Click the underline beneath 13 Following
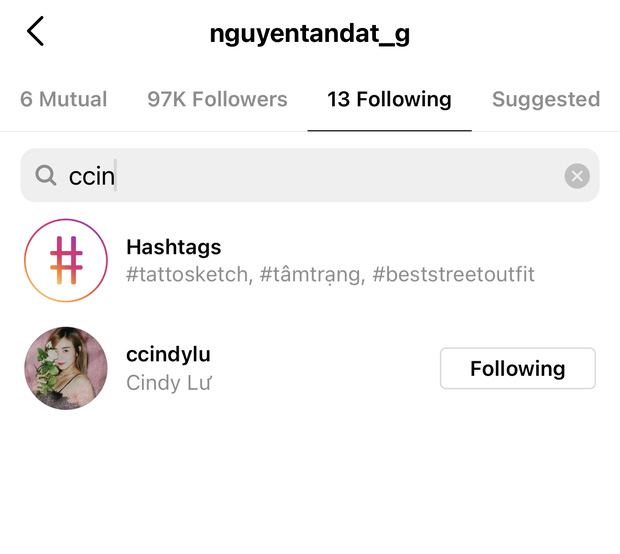The width and height of the screenshot is (620, 554). click(389, 130)
